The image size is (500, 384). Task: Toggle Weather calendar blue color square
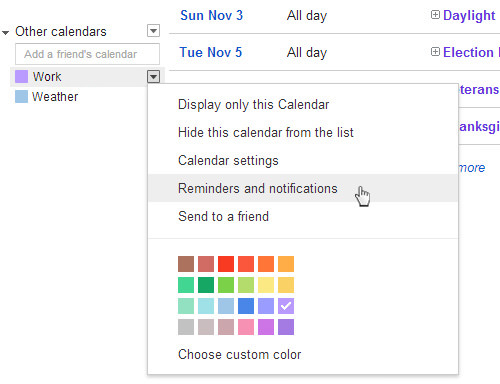[x=21, y=97]
